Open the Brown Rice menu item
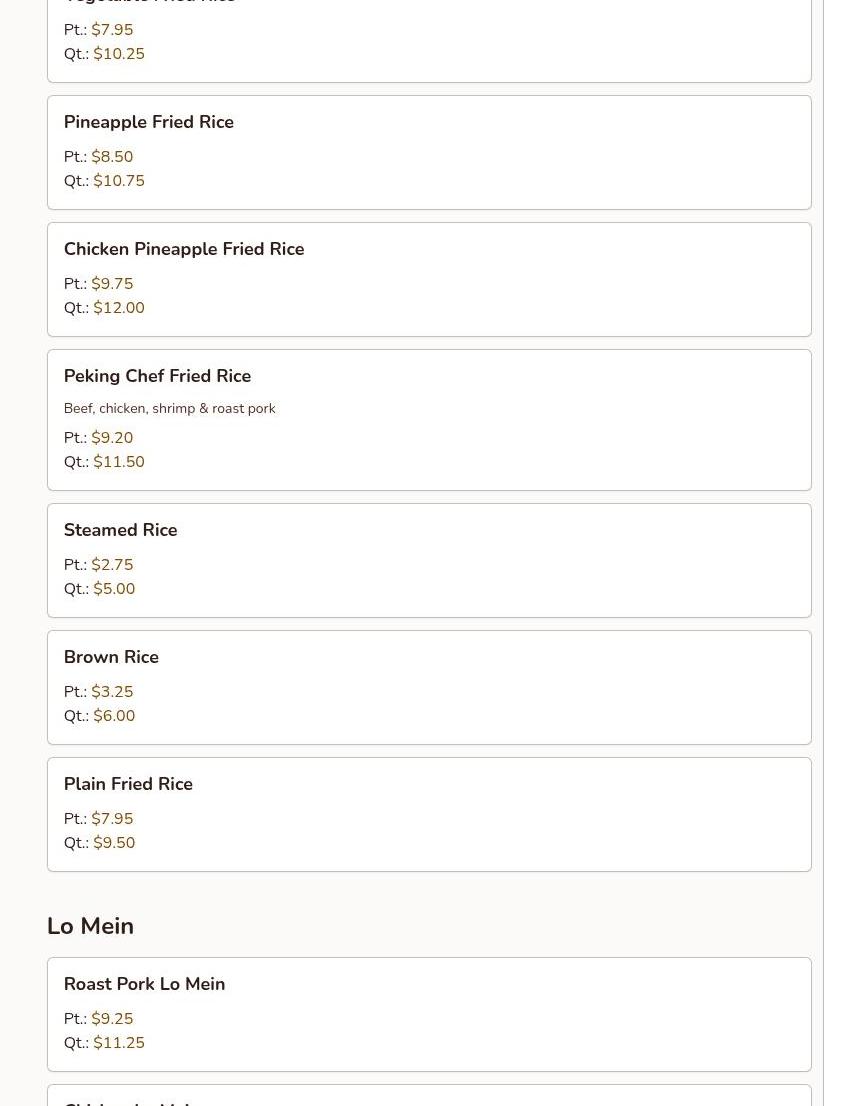The width and height of the screenshot is (844, 1106). 111,657
